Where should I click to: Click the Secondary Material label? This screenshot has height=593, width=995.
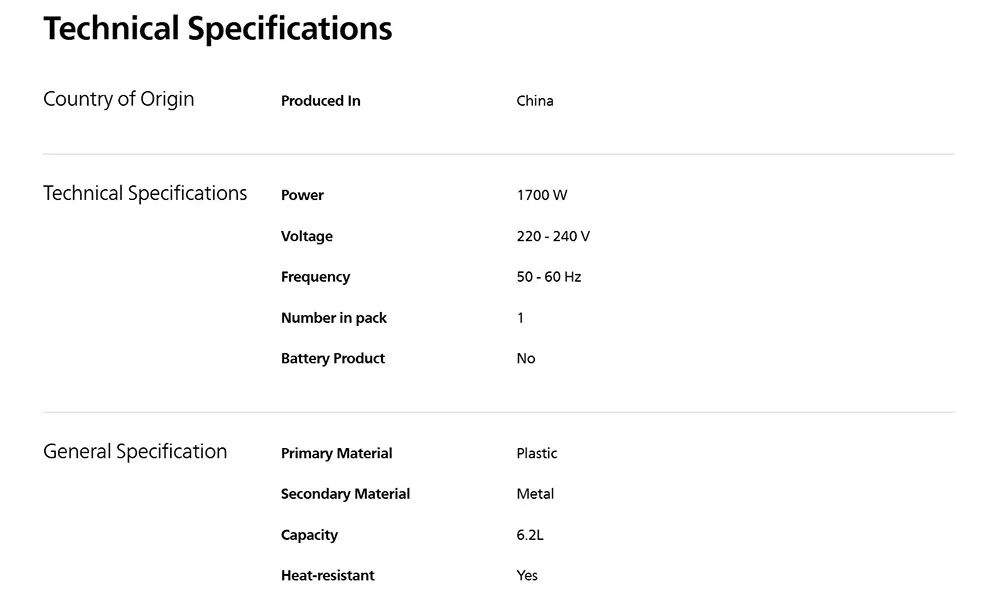346,494
